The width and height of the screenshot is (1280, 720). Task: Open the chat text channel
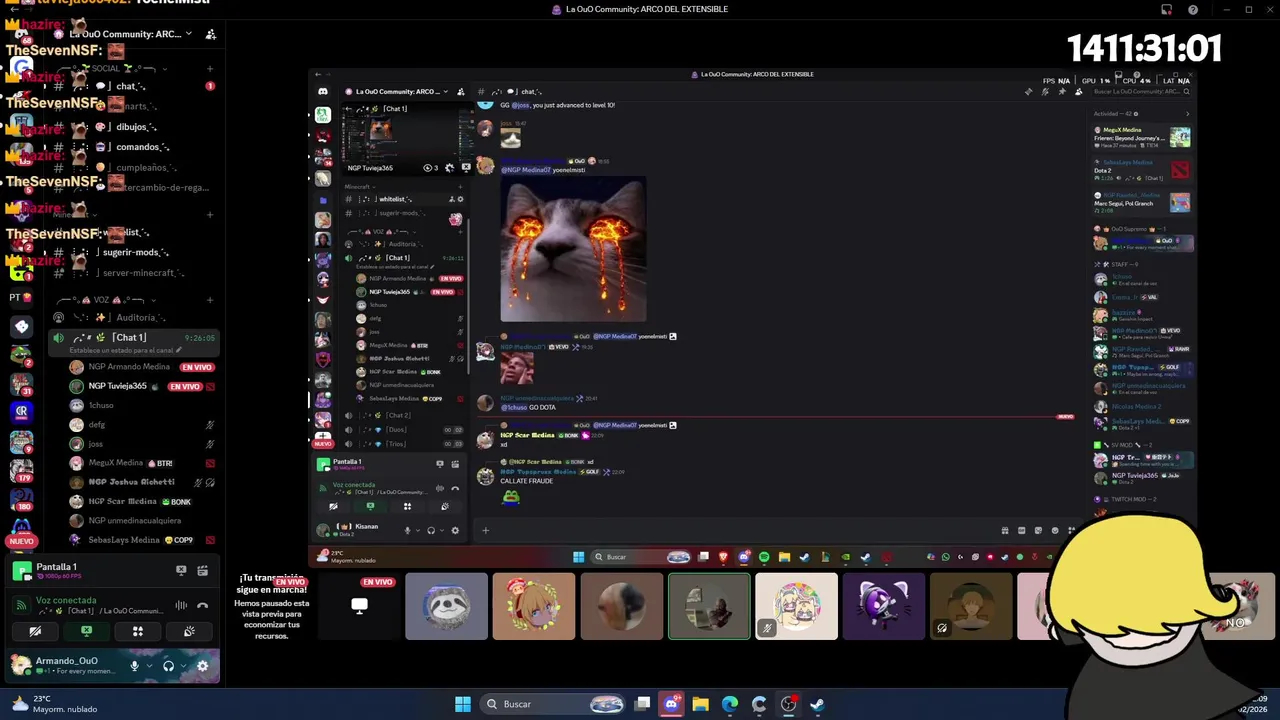[135, 86]
